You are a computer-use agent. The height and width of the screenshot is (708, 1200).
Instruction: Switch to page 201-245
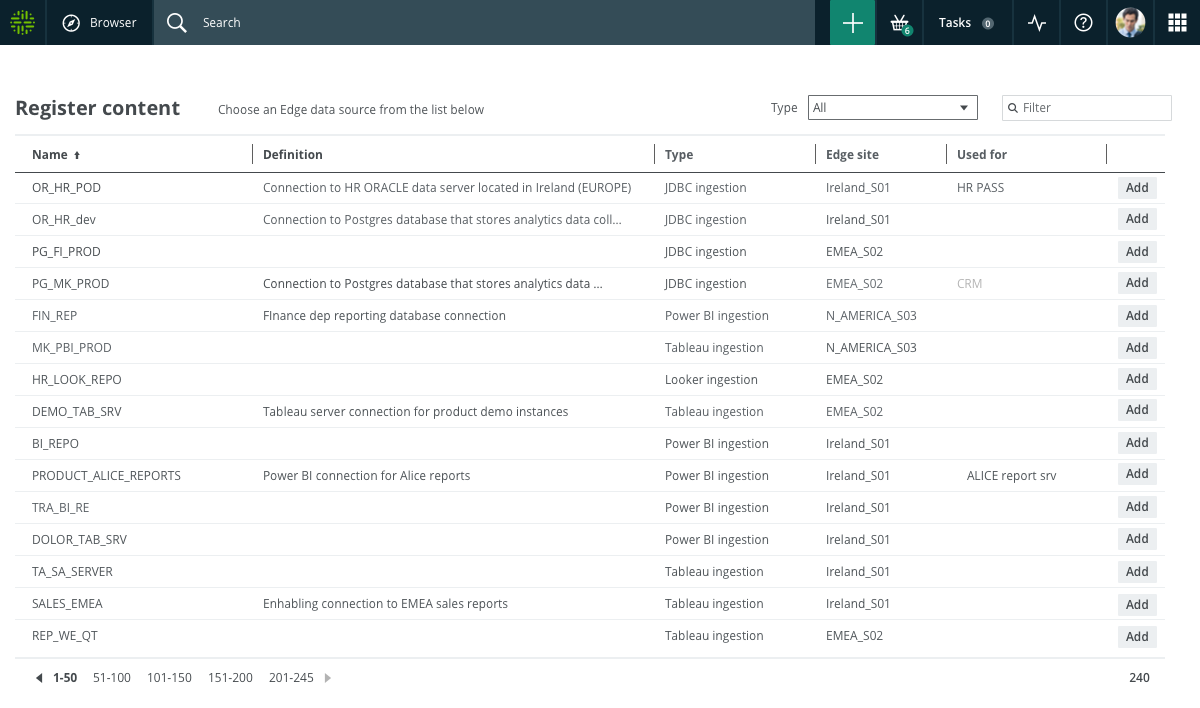[x=291, y=678]
